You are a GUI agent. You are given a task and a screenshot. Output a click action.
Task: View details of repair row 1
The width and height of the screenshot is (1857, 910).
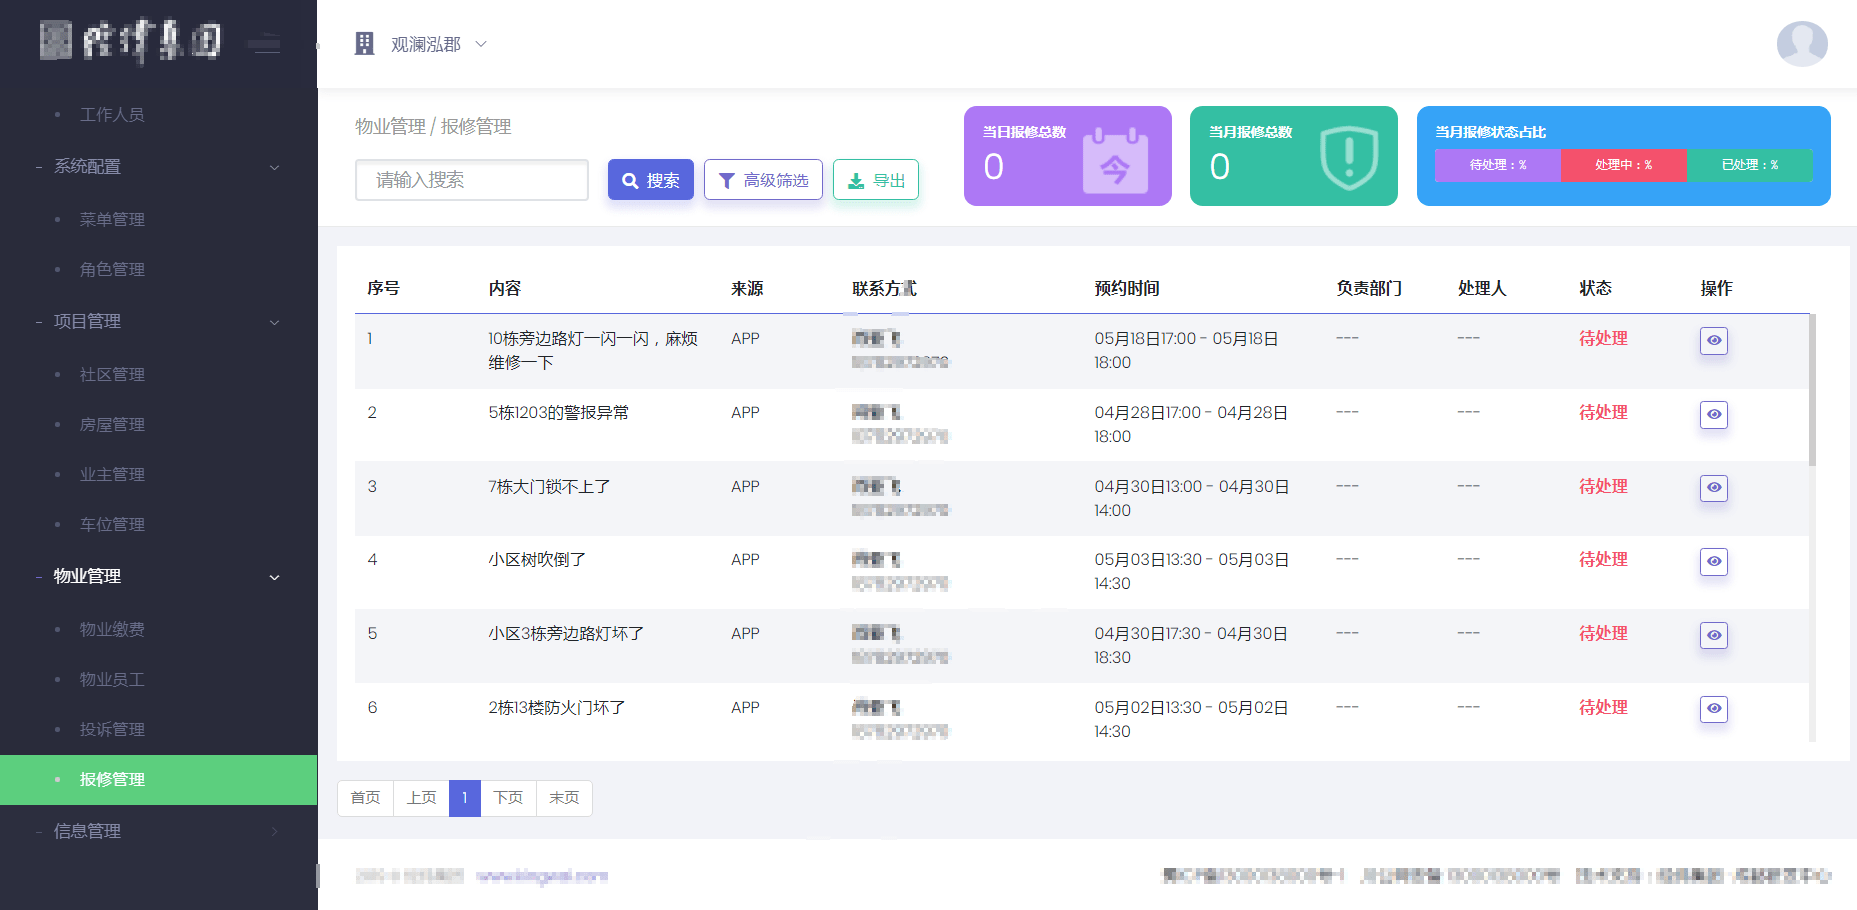(x=1713, y=341)
